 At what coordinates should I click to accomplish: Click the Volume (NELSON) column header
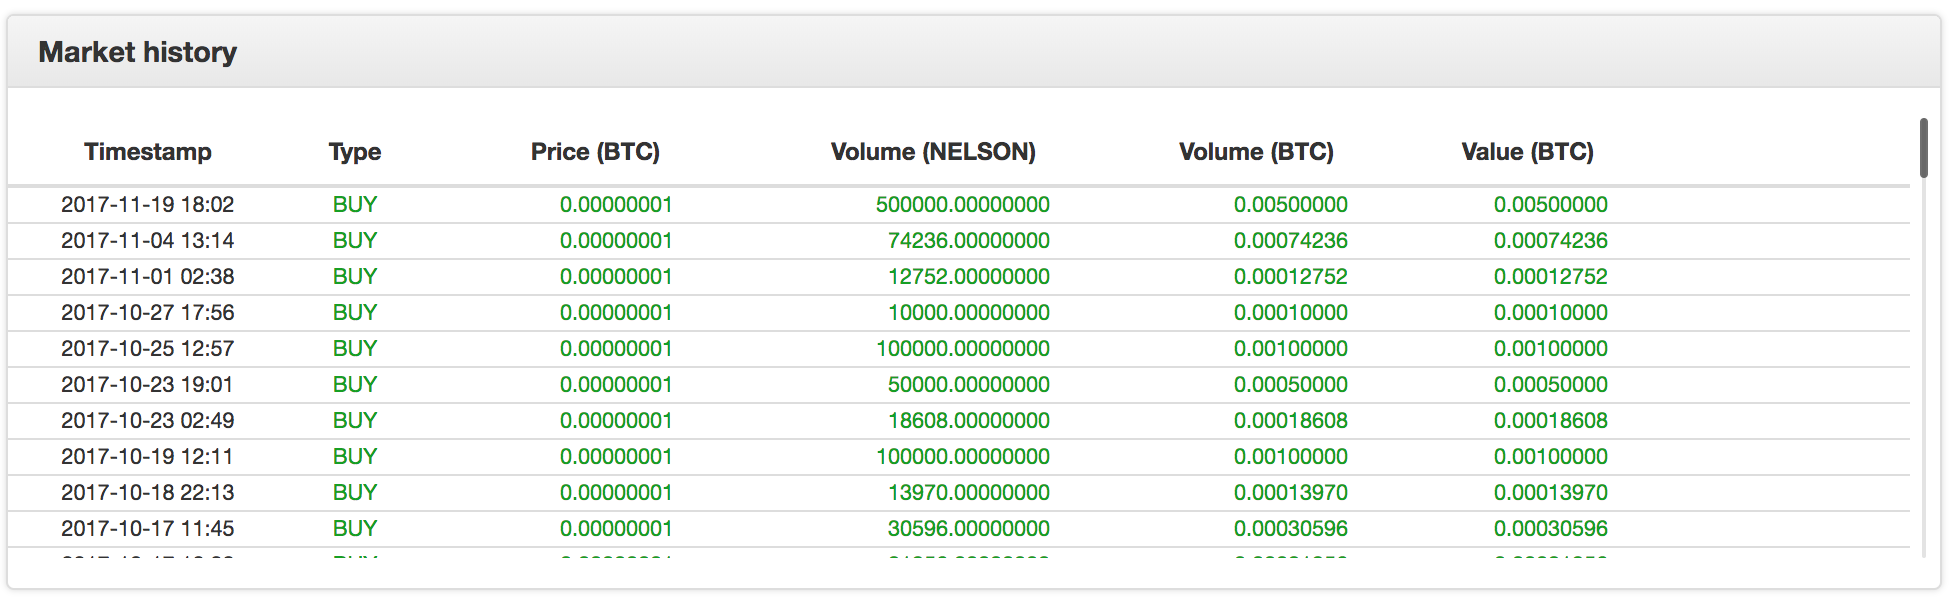(933, 152)
